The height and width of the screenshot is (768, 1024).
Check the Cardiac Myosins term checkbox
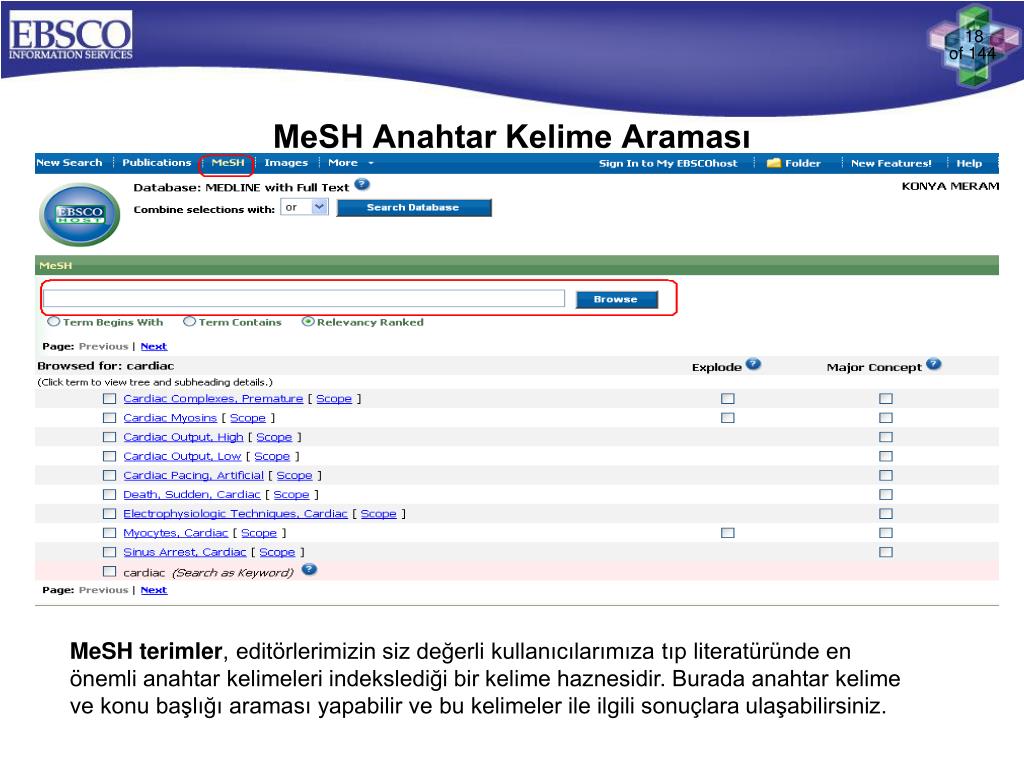pyautogui.click(x=110, y=418)
